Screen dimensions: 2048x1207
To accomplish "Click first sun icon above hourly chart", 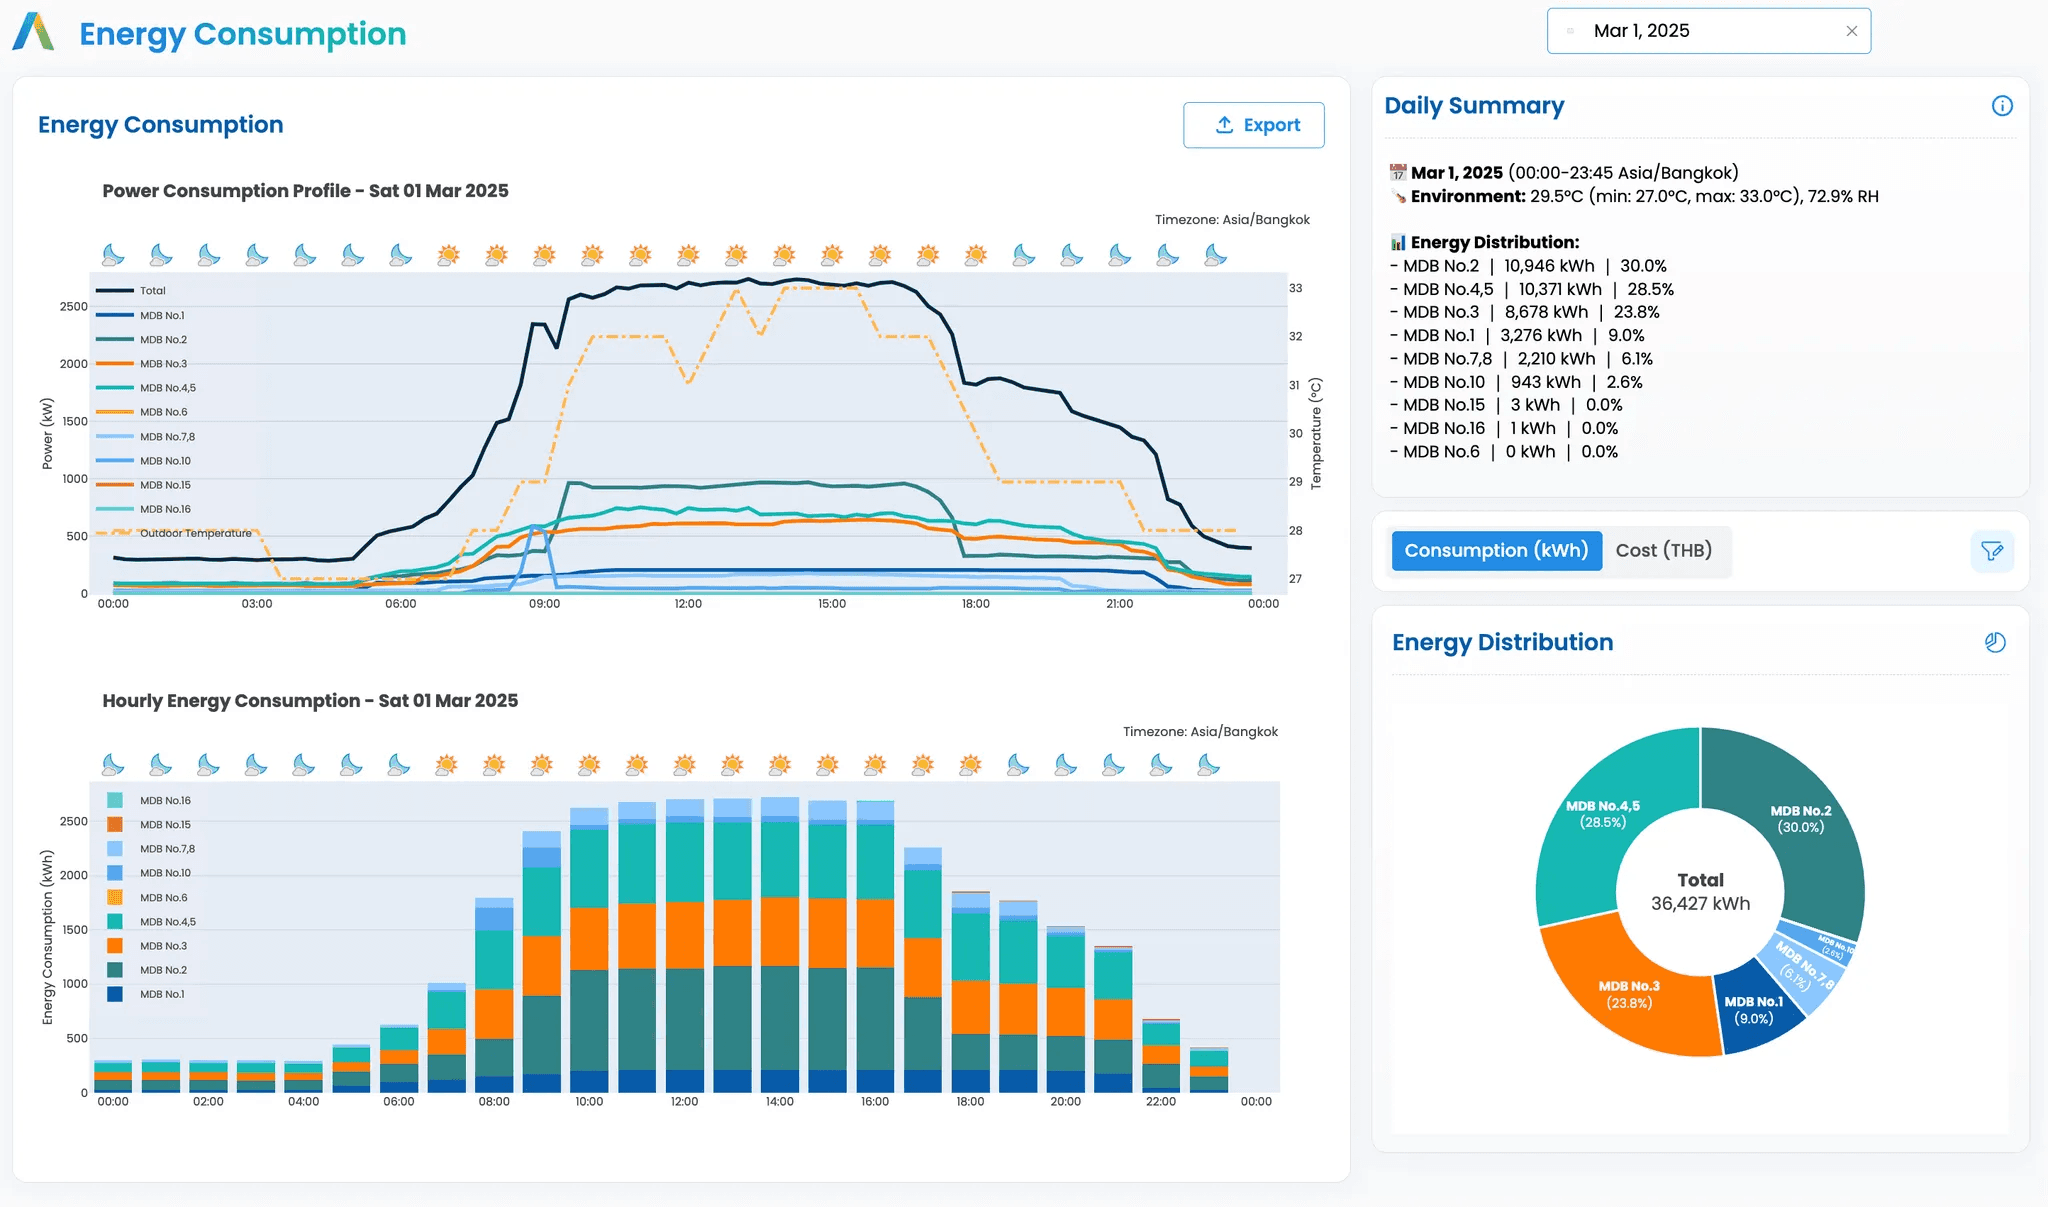I will [x=446, y=765].
